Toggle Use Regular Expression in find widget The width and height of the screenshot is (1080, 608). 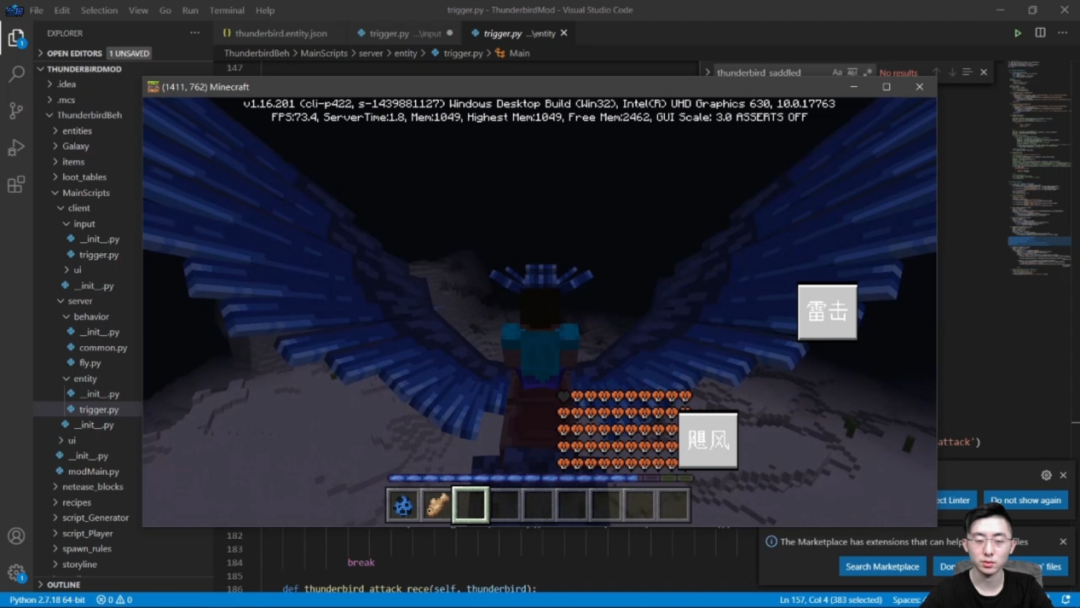tap(868, 72)
